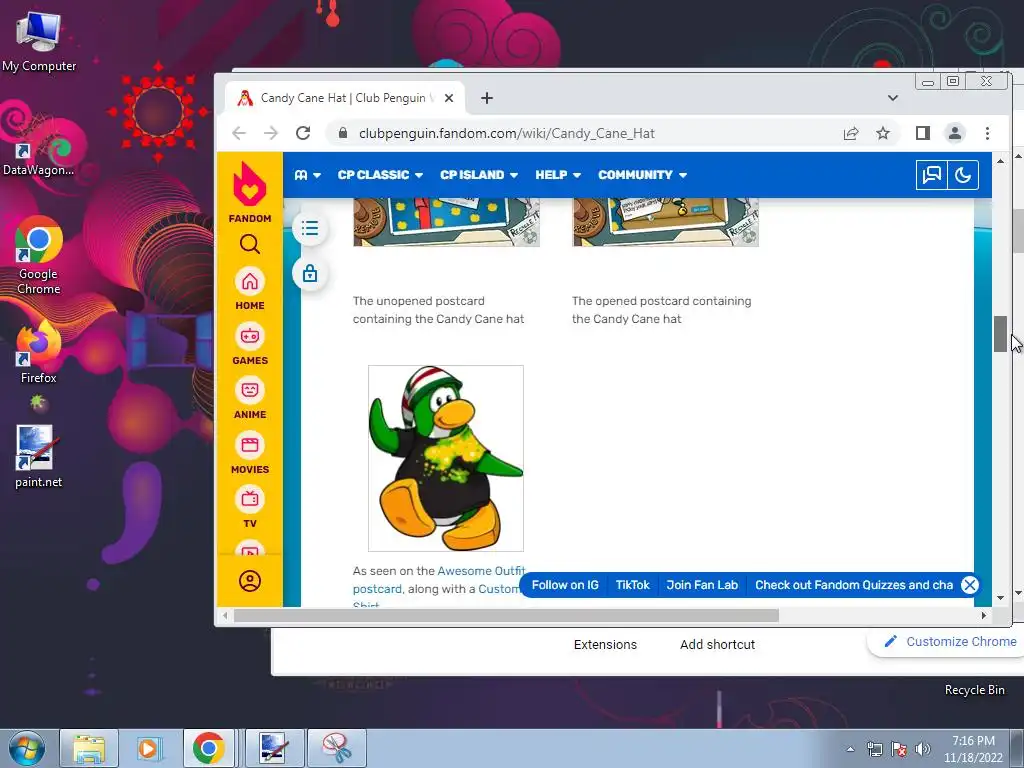Dismiss the blue promo banner
This screenshot has height=768, width=1024.
point(970,585)
